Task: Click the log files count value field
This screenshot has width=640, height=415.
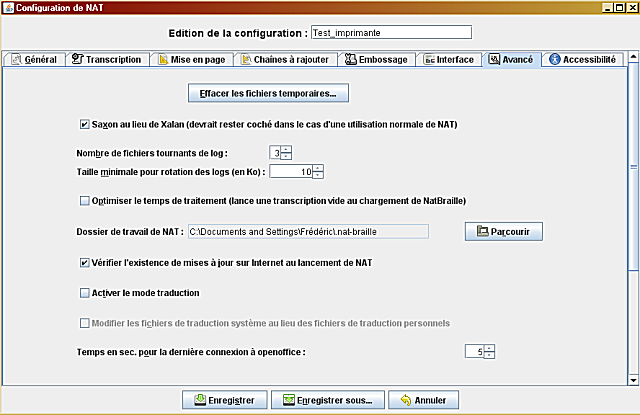Action: tap(276, 153)
